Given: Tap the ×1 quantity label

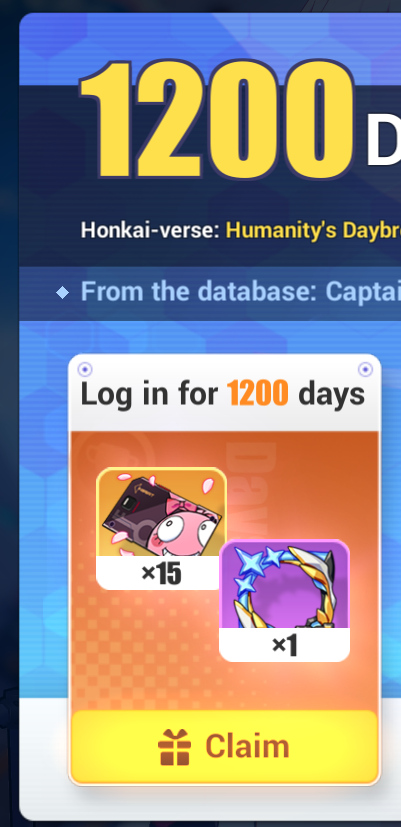Looking at the screenshot, I should point(284,645).
